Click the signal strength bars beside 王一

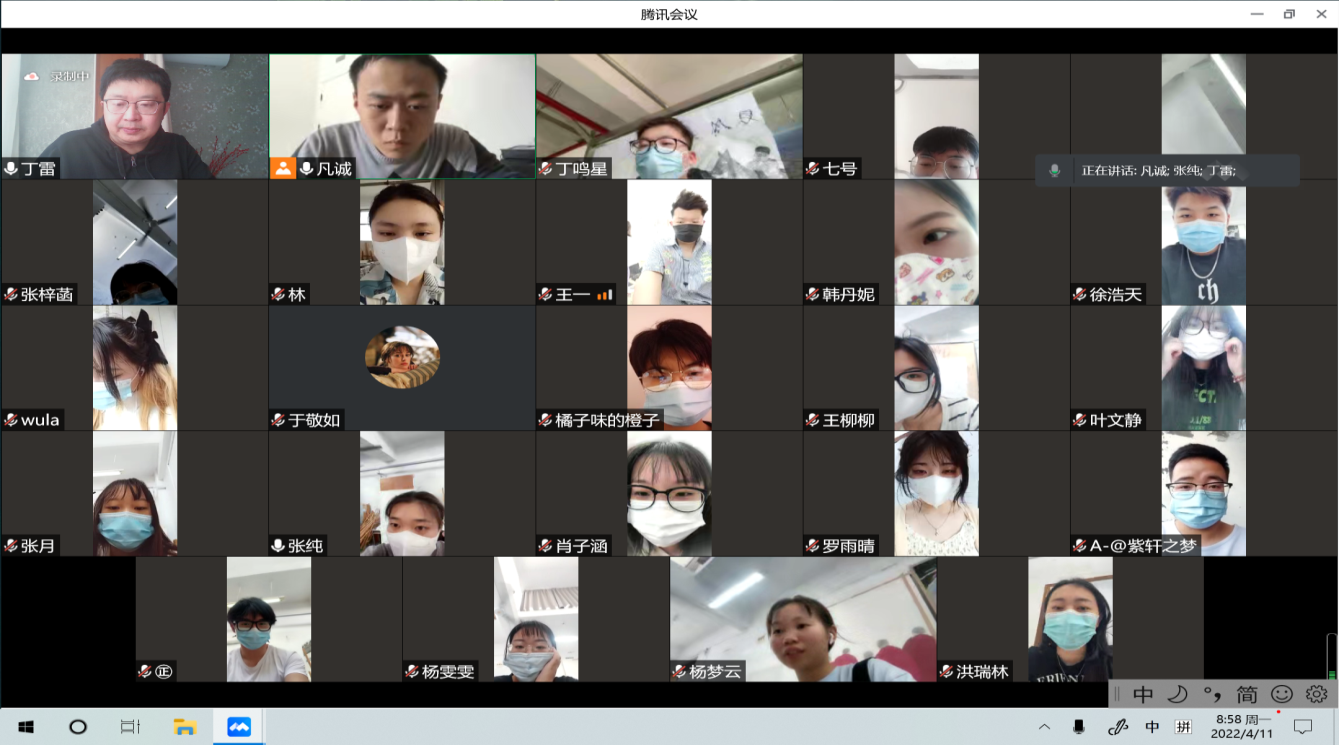pos(604,295)
